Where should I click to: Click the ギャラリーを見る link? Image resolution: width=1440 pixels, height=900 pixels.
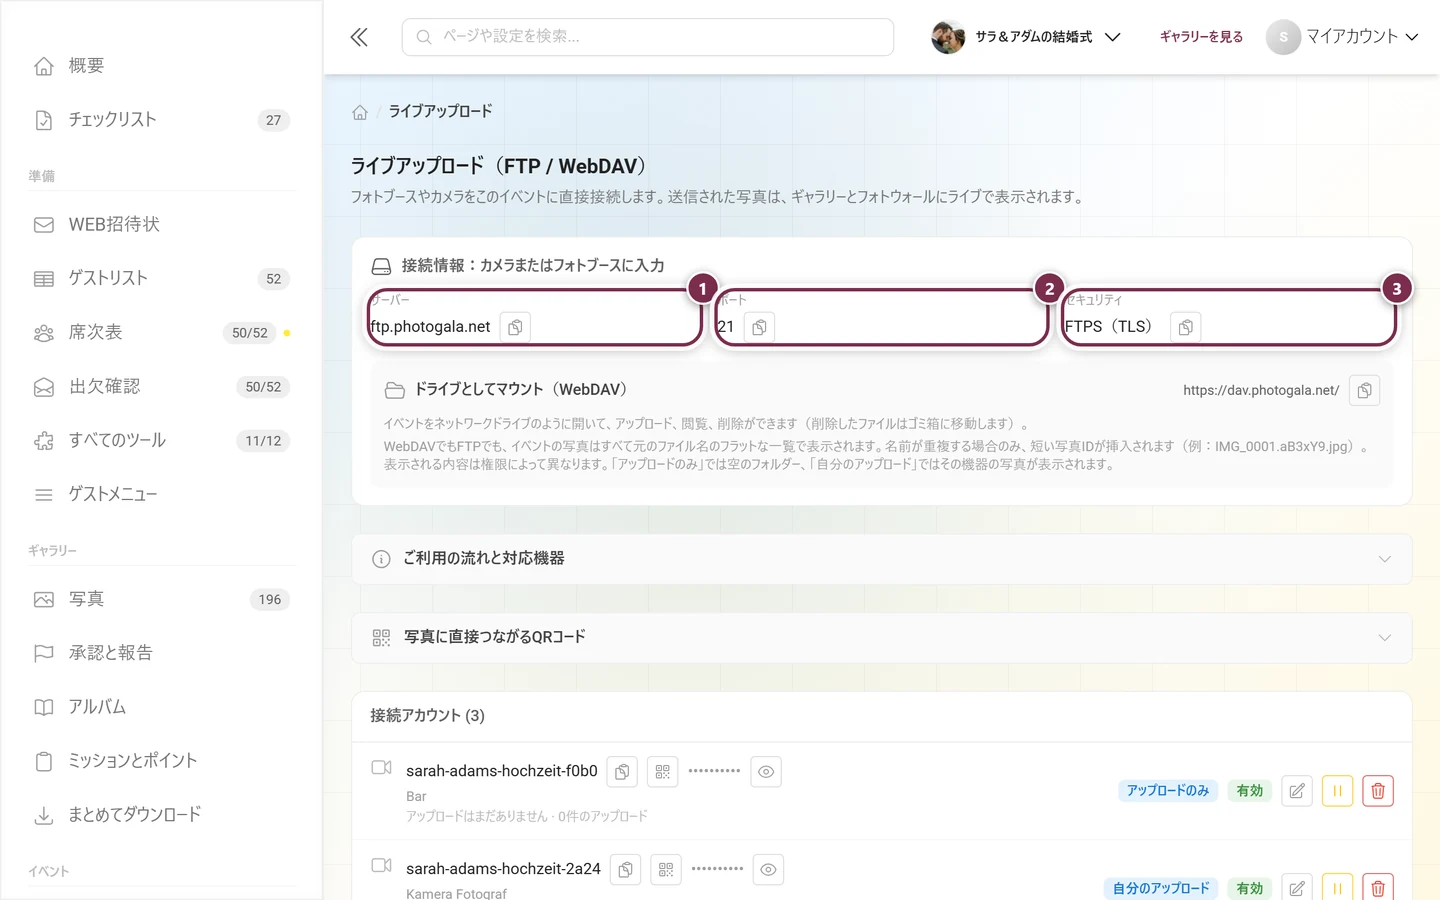click(1201, 37)
